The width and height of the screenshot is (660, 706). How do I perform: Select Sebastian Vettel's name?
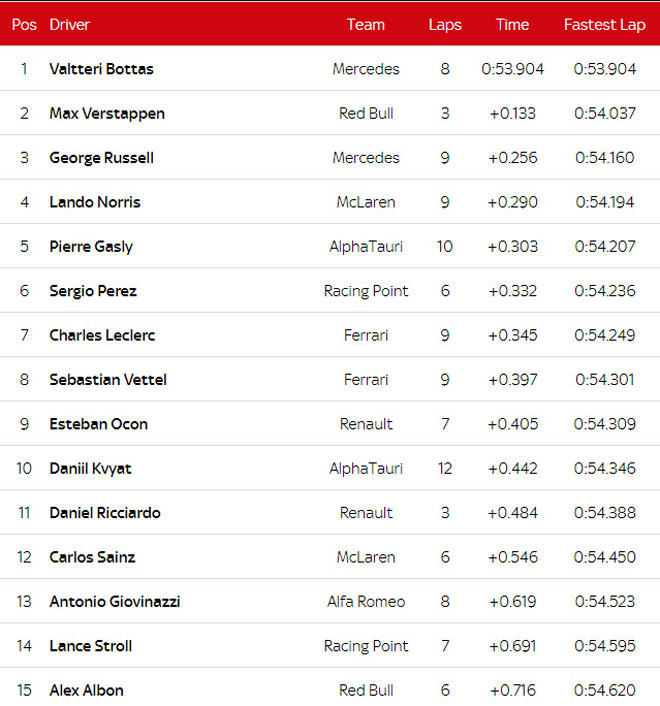(108, 380)
